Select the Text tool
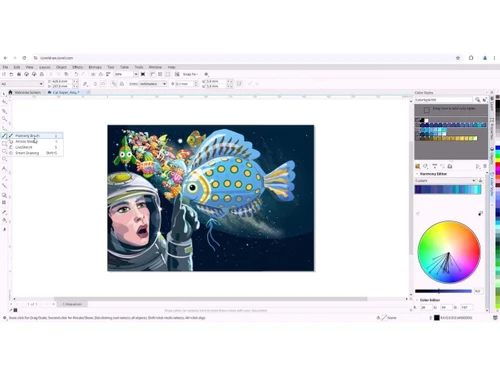 click(4, 168)
